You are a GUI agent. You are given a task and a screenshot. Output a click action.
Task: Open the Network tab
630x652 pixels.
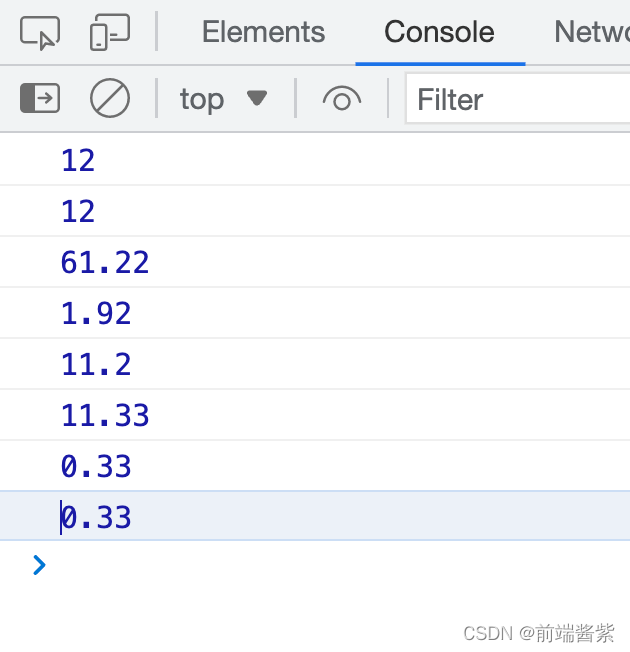591,32
